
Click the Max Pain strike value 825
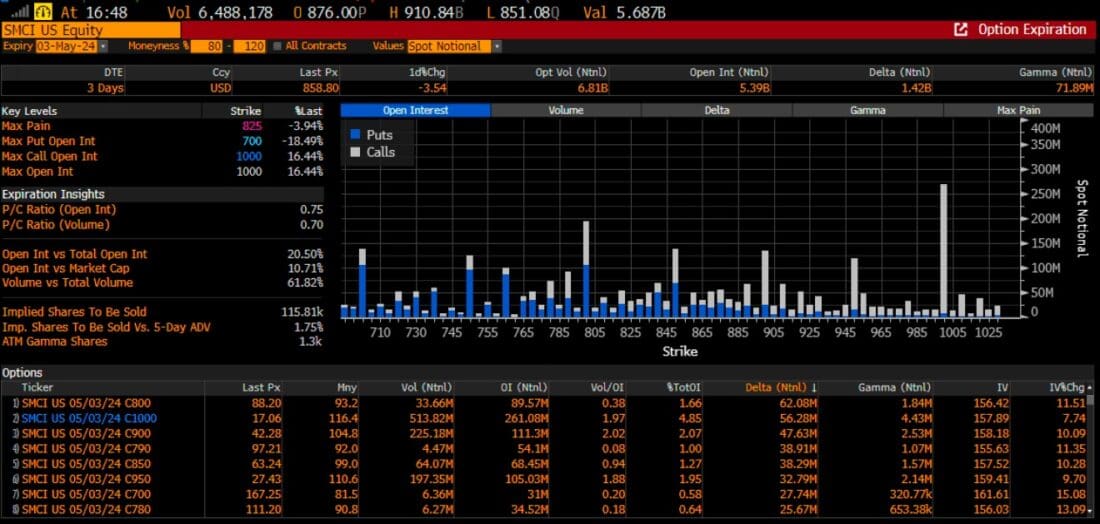pyautogui.click(x=251, y=126)
